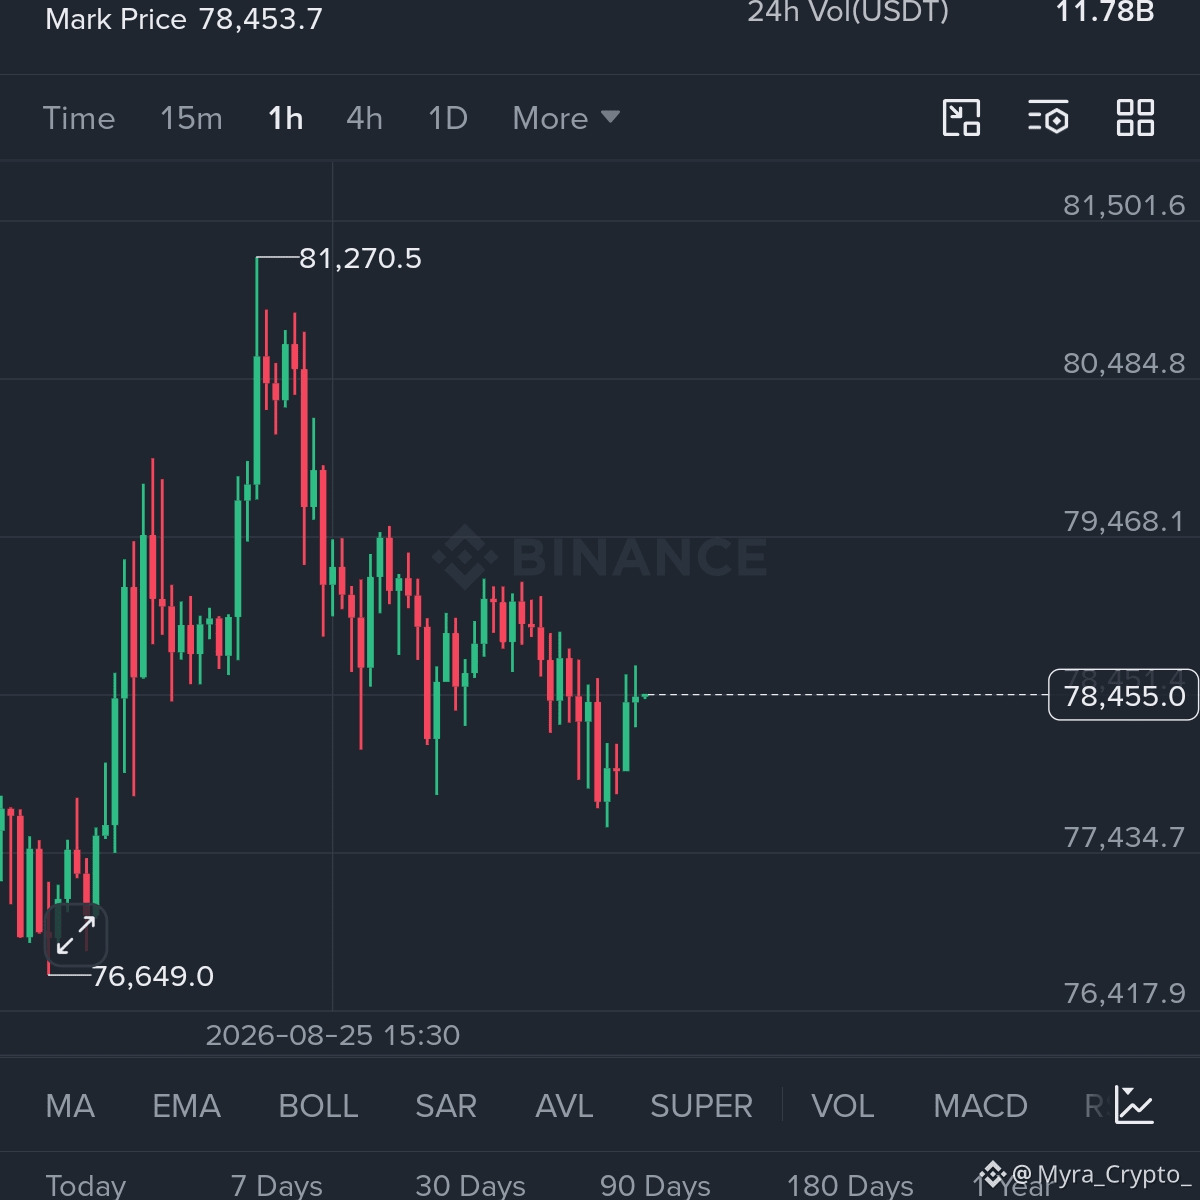This screenshot has height=1200, width=1200.
Task: Open picture-in-picture chart mode icon
Action: [x=961, y=118]
